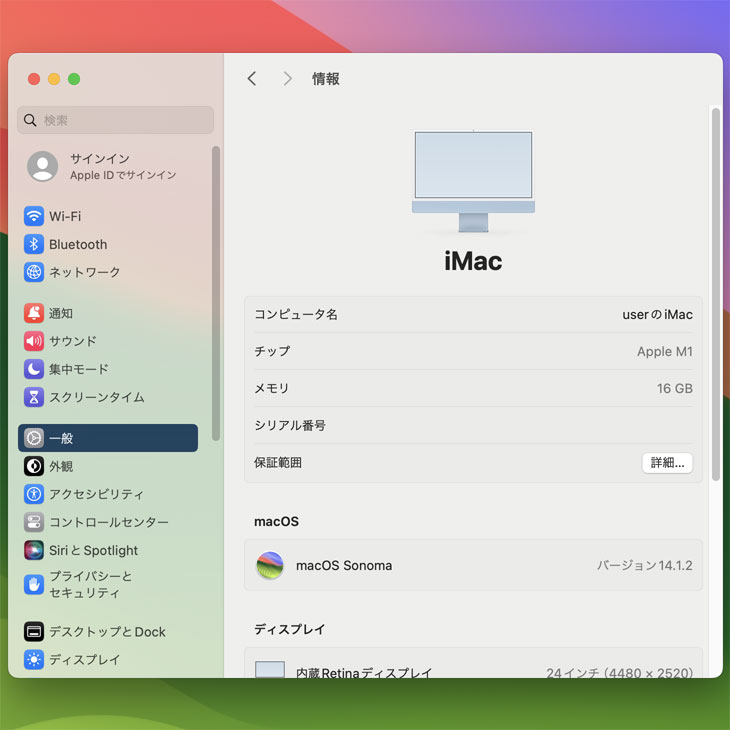Screen dimensions: 730x730
Task: Open ネットワーク globe icon
Action: (x=34, y=272)
